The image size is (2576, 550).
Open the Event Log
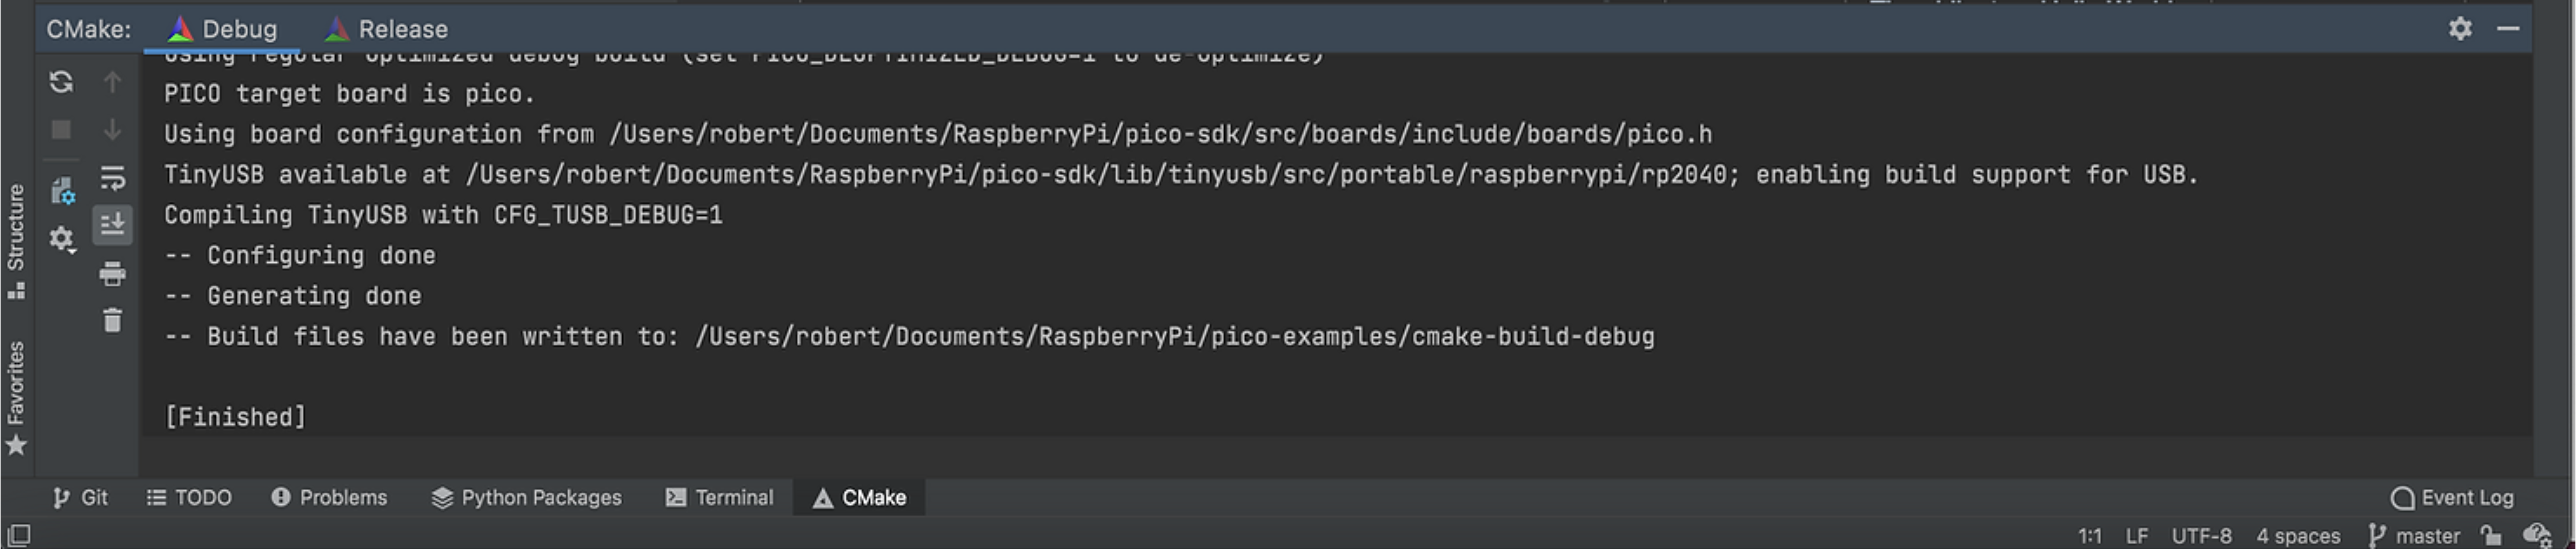(x=2452, y=497)
